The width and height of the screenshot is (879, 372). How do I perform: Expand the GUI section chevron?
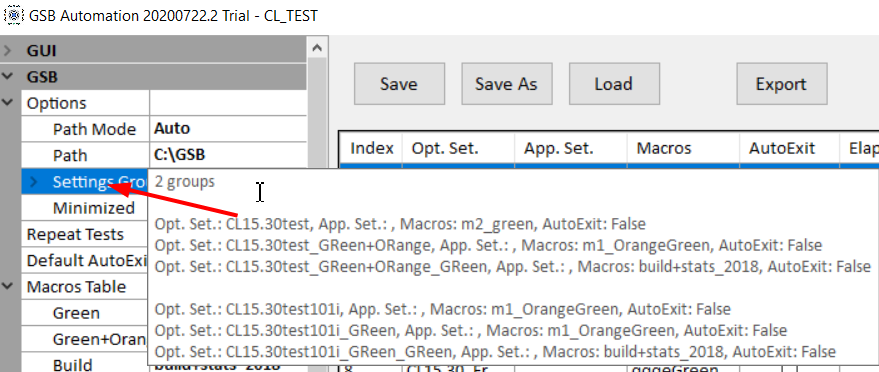coord(7,51)
